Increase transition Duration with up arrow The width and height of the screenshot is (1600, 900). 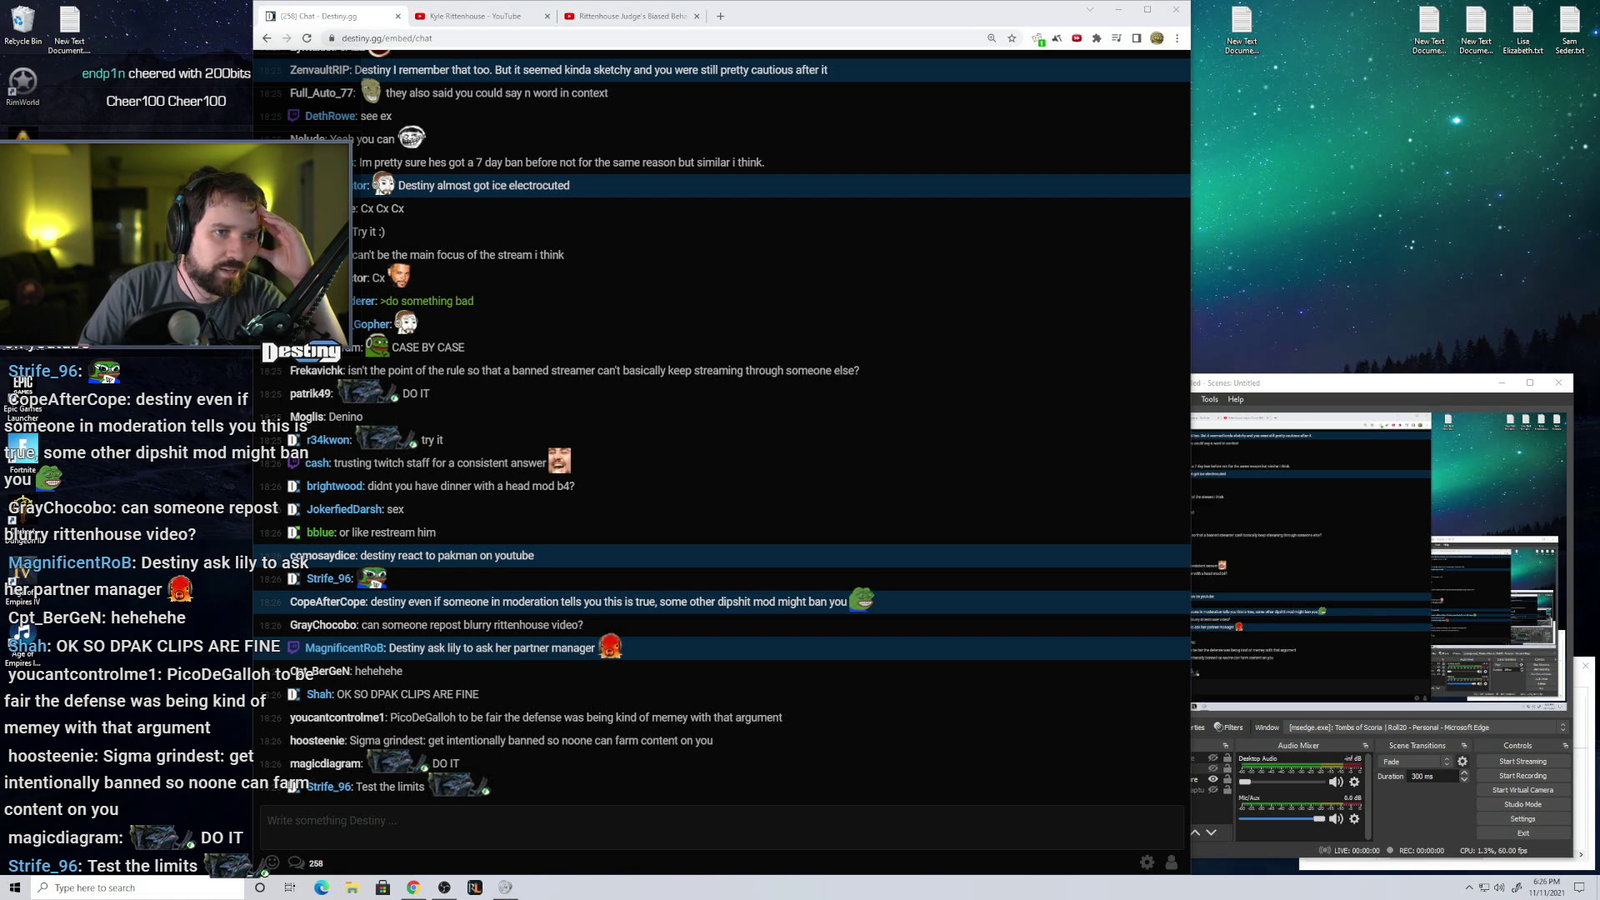(1464, 772)
